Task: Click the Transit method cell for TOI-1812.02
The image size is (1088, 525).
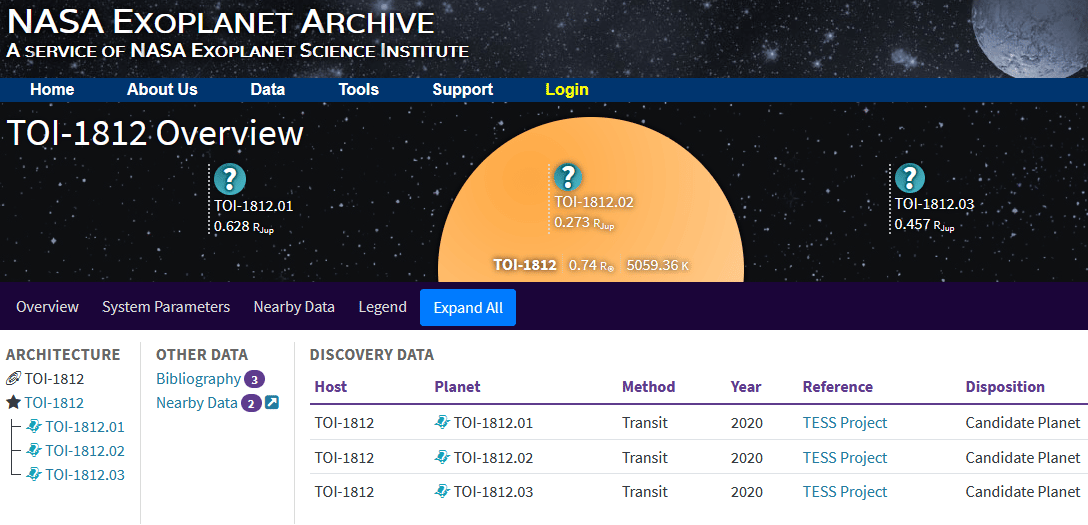Action: [645, 457]
